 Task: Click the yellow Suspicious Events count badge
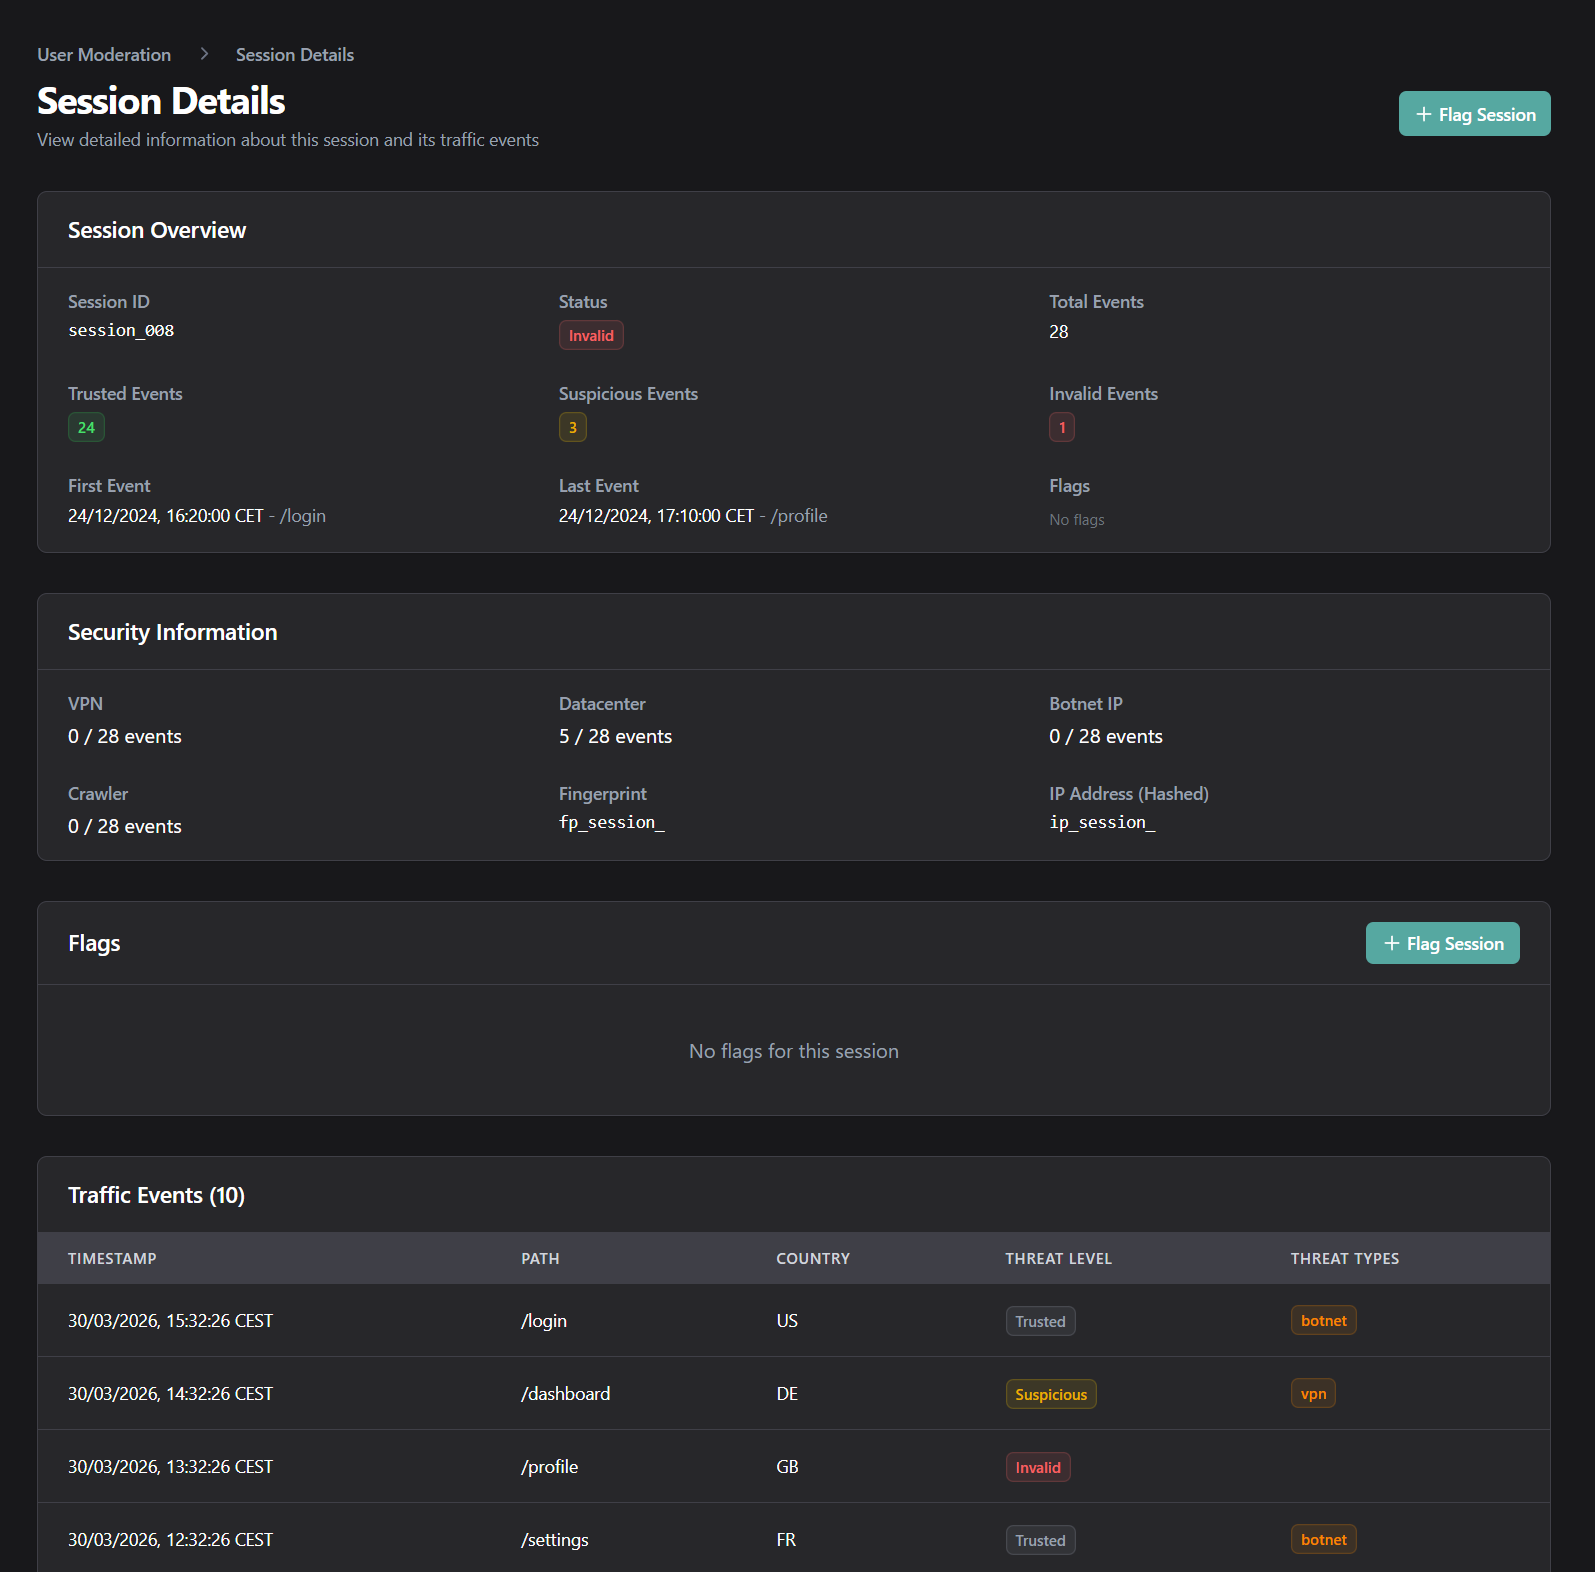coord(572,428)
